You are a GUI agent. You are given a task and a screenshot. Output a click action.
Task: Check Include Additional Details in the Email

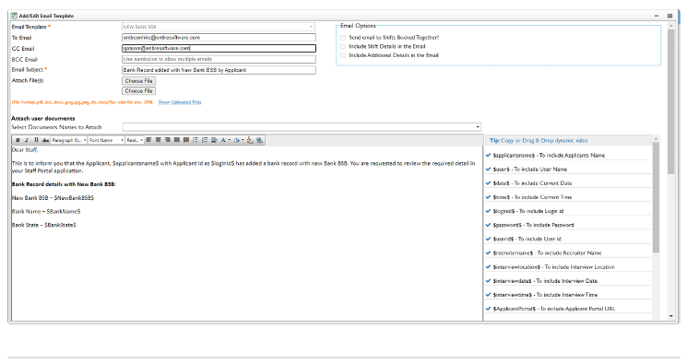pyautogui.click(x=343, y=55)
